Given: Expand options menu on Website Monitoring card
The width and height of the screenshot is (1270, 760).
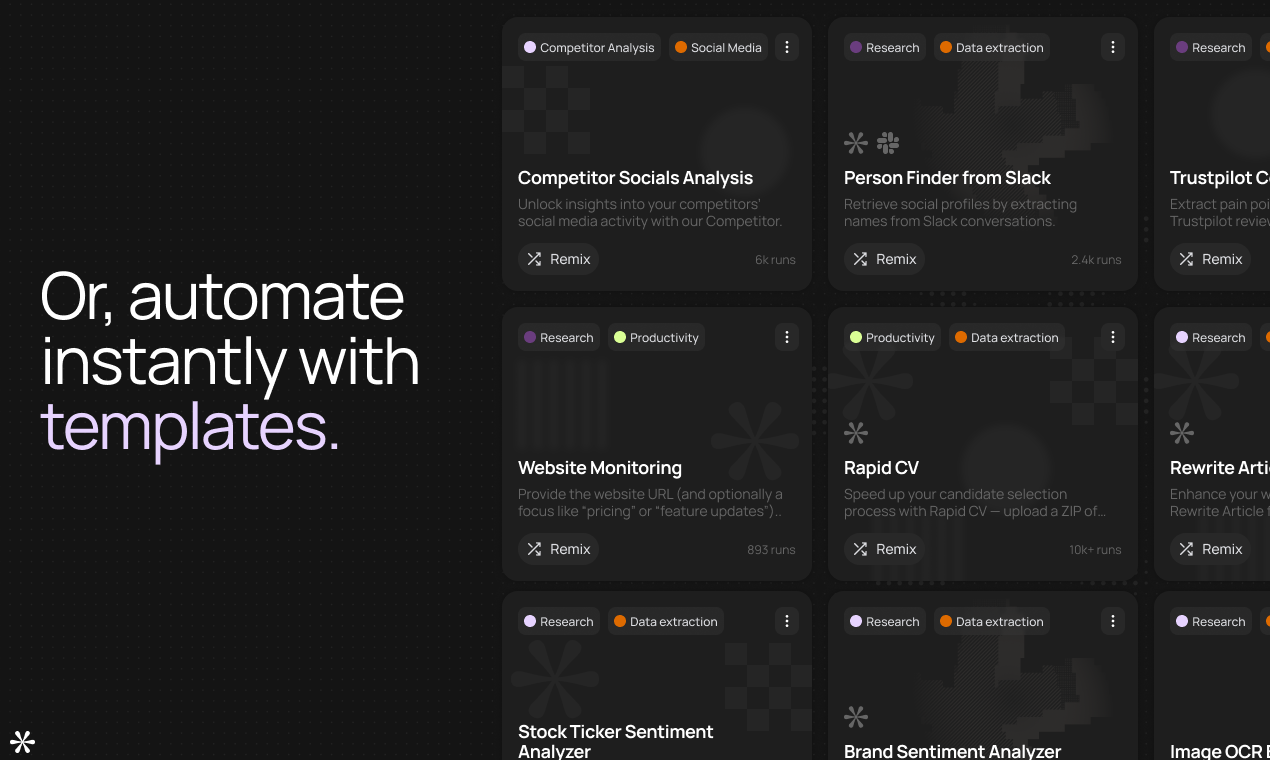Looking at the screenshot, I should (787, 338).
